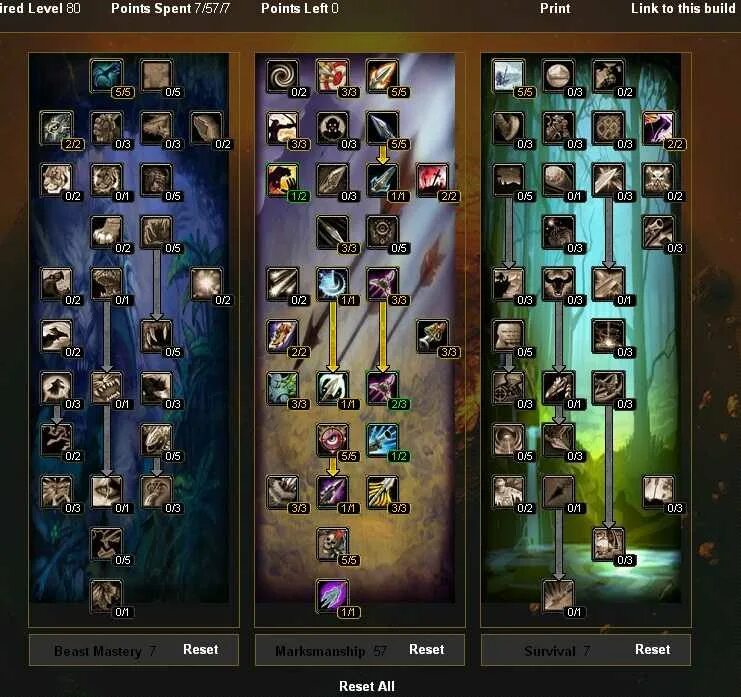Click Reset All below the trees

(x=367, y=686)
